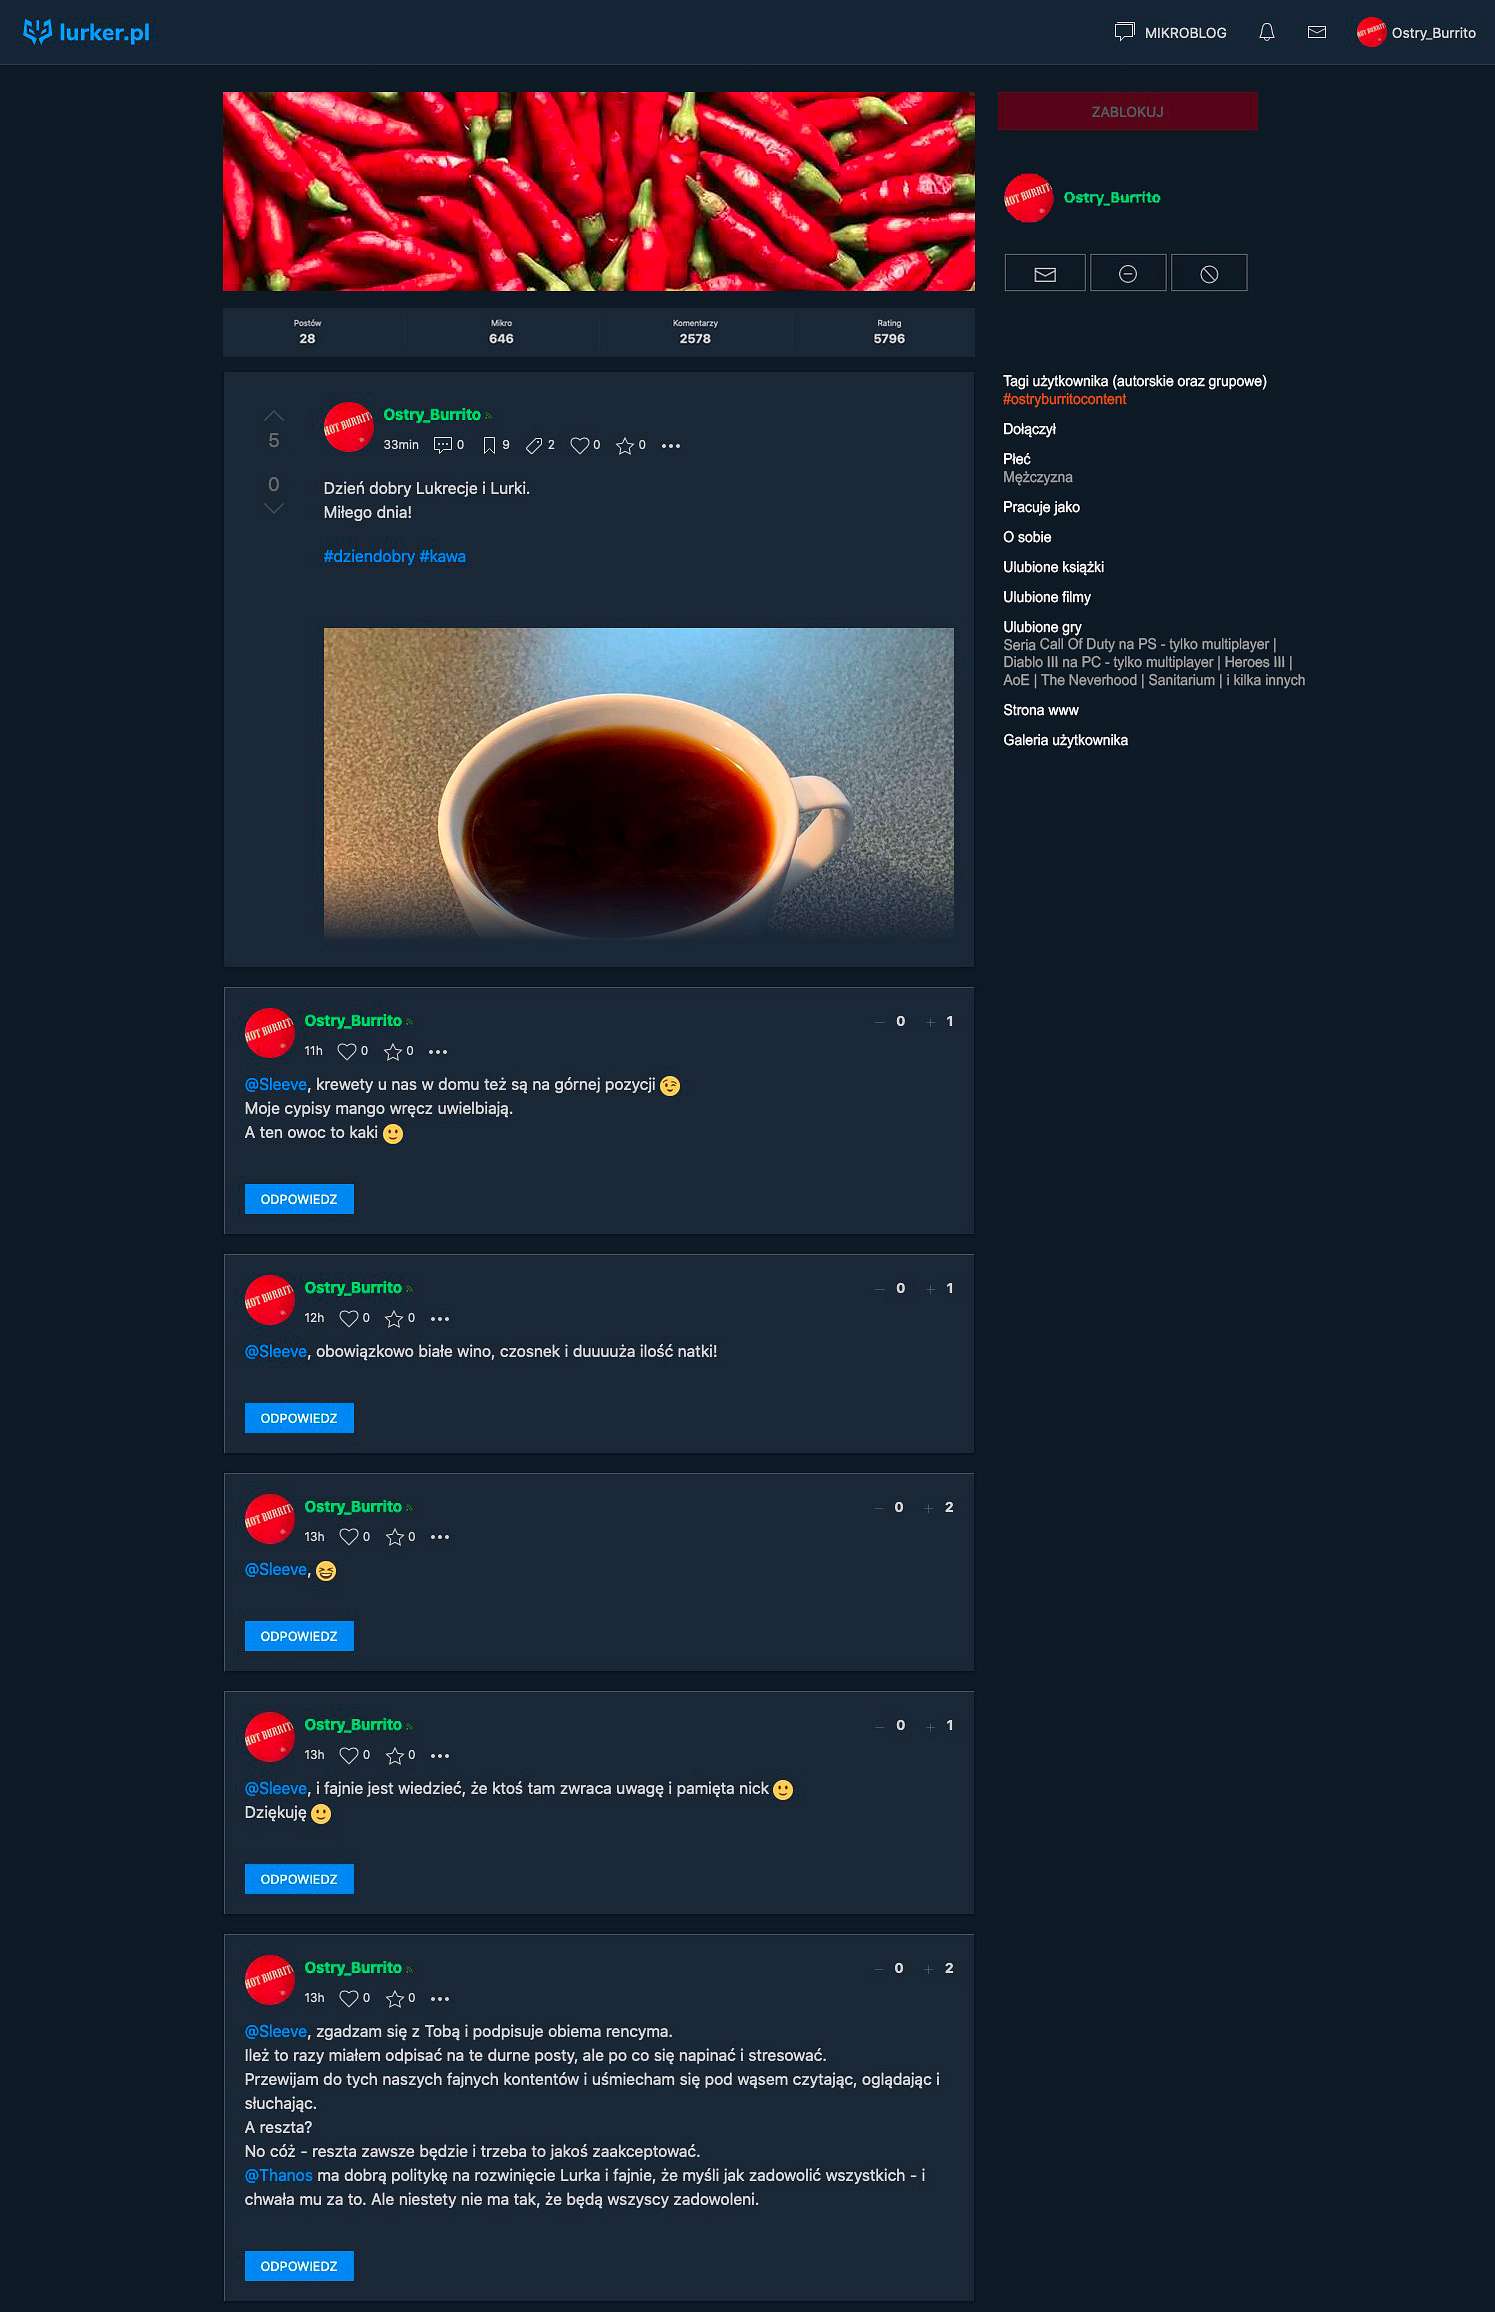Like the coffee post with heart icon

point(579,445)
